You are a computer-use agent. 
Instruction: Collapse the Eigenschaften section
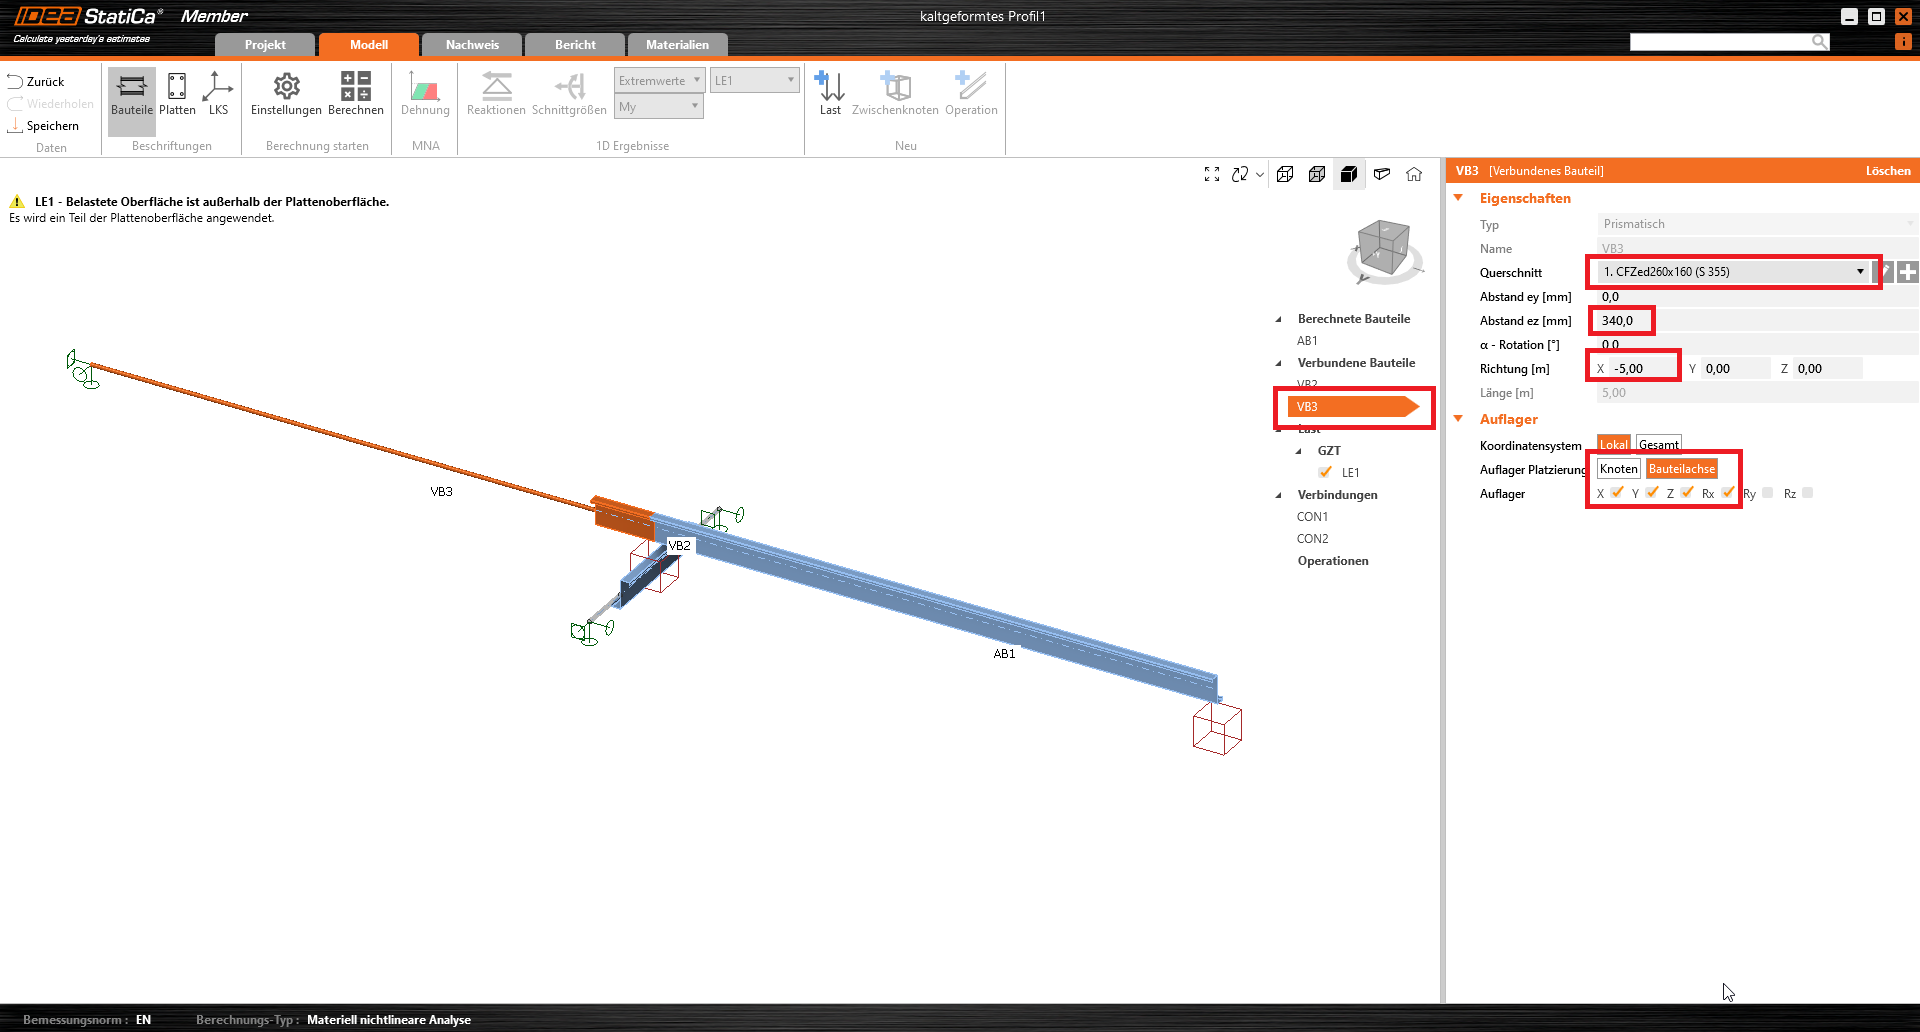[1459, 198]
